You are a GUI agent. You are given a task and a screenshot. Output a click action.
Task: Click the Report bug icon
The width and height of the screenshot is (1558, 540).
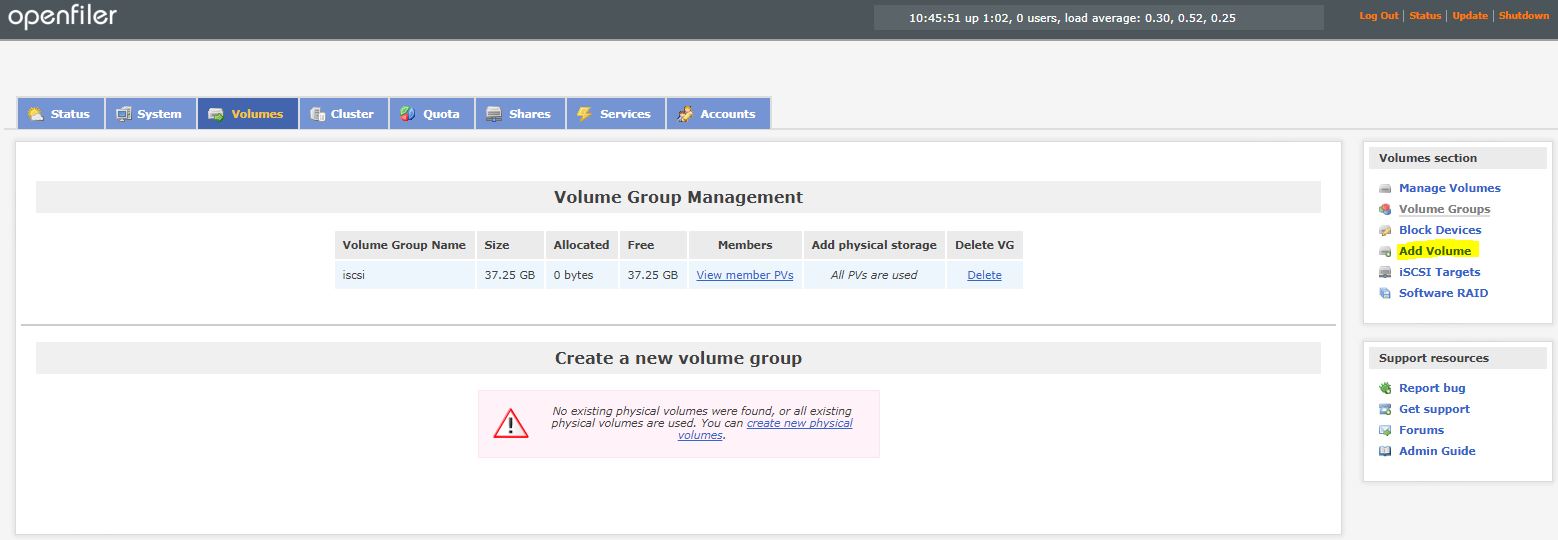pos(1385,389)
